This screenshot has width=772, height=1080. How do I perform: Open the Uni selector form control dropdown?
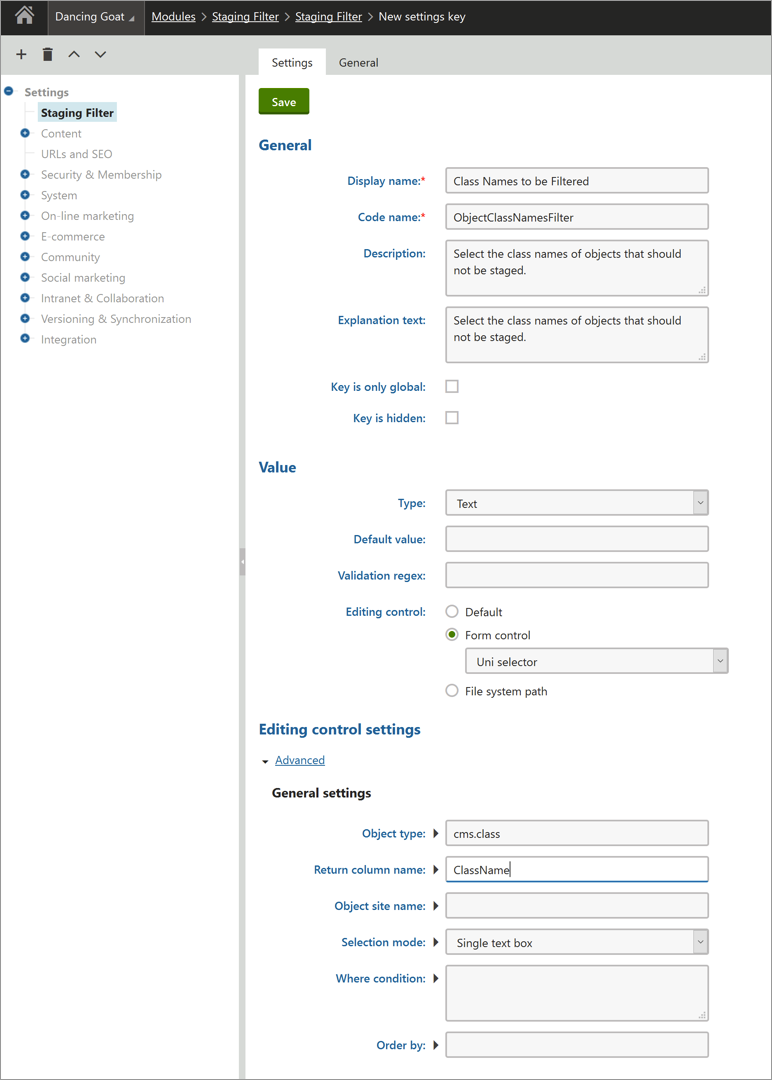596,661
